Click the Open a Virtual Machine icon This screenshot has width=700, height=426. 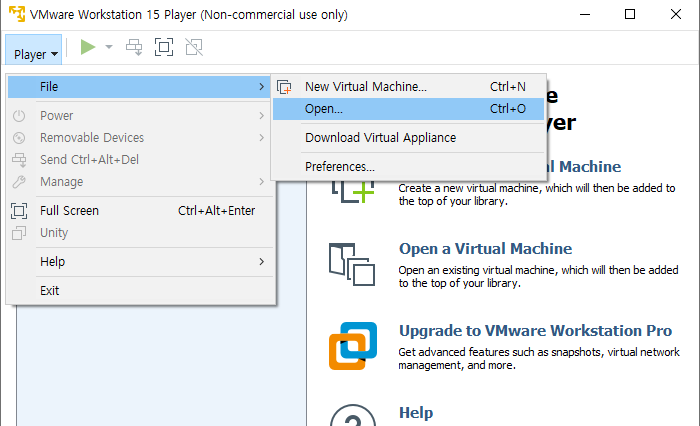(352, 264)
